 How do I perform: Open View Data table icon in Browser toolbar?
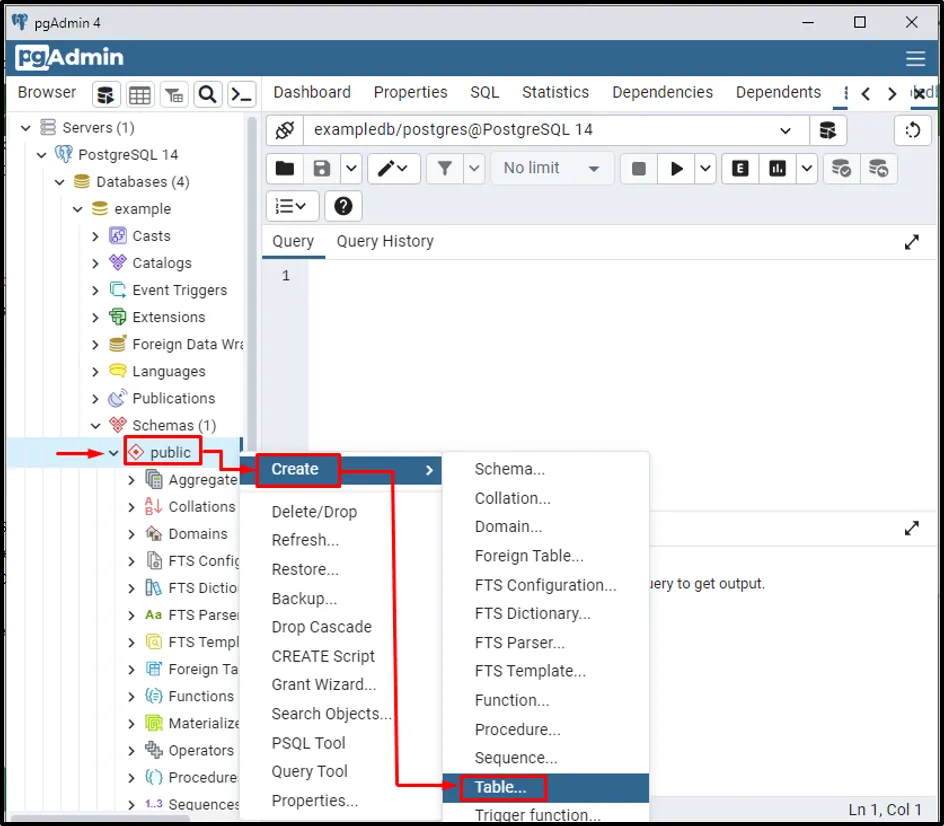click(140, 94)
